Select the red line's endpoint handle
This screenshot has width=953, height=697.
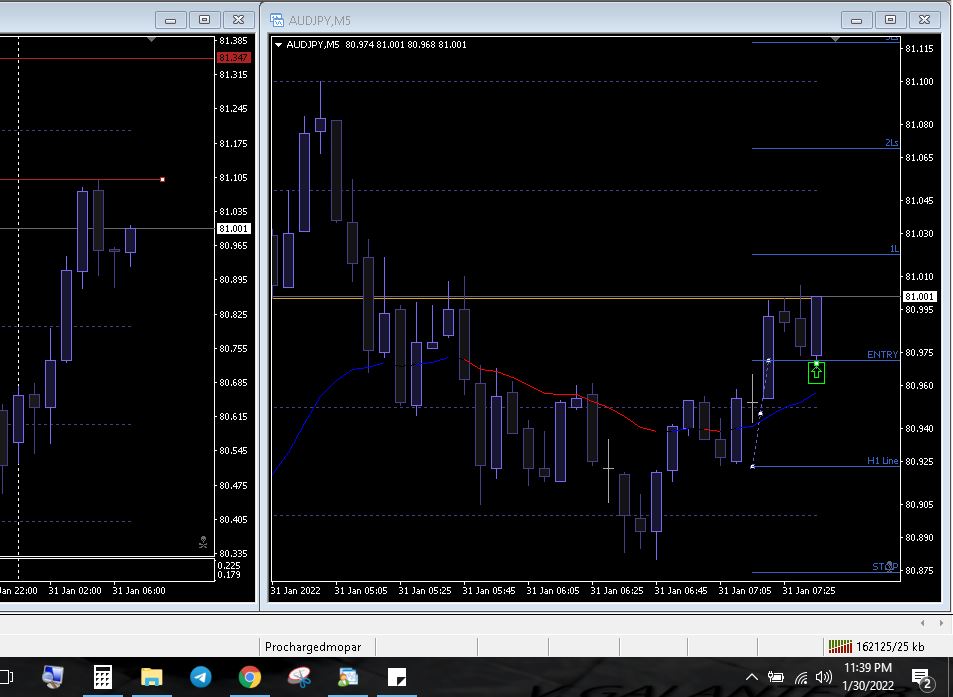[x=162, y=179]
